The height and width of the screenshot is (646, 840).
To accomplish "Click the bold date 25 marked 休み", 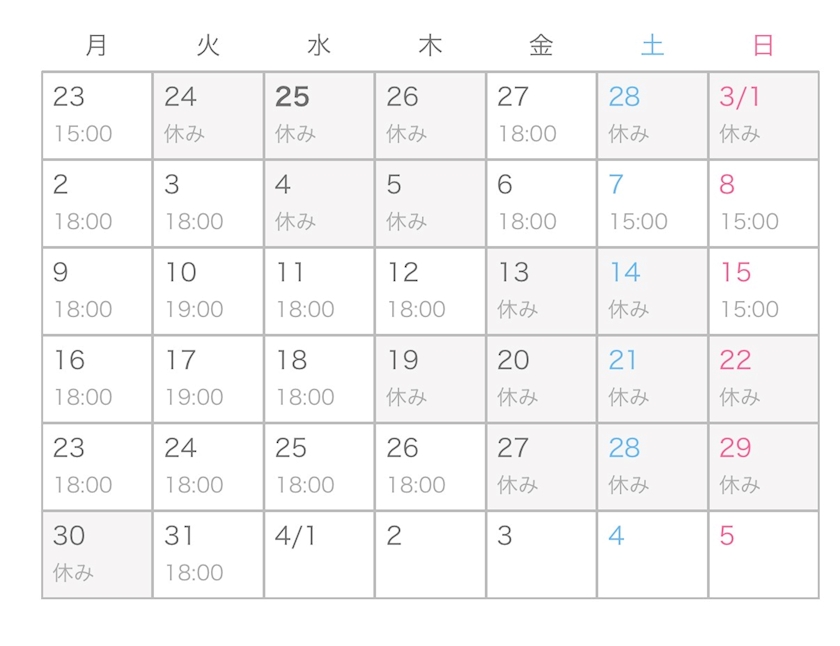I will pos(319,115).
